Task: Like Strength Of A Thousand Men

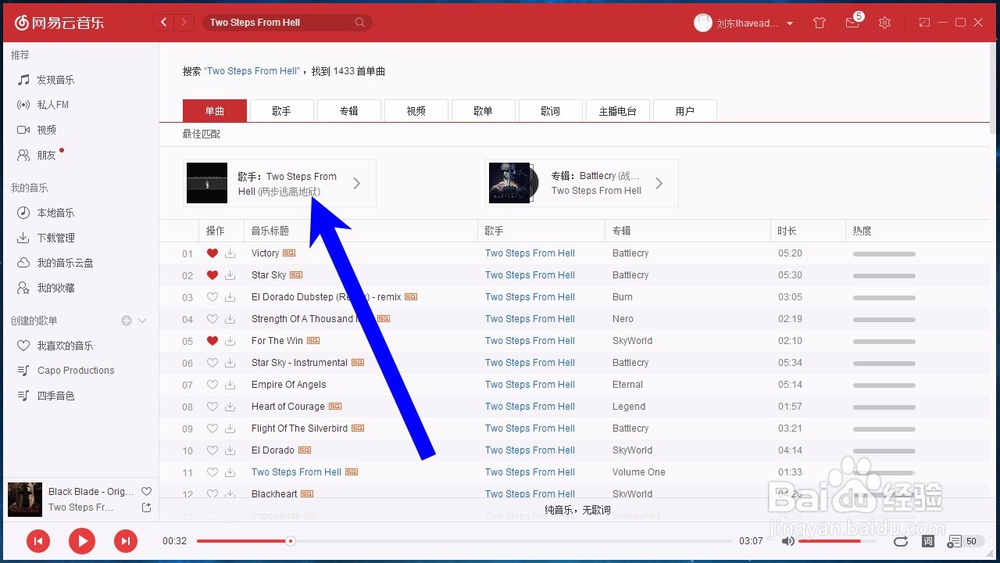Action: 212,319
